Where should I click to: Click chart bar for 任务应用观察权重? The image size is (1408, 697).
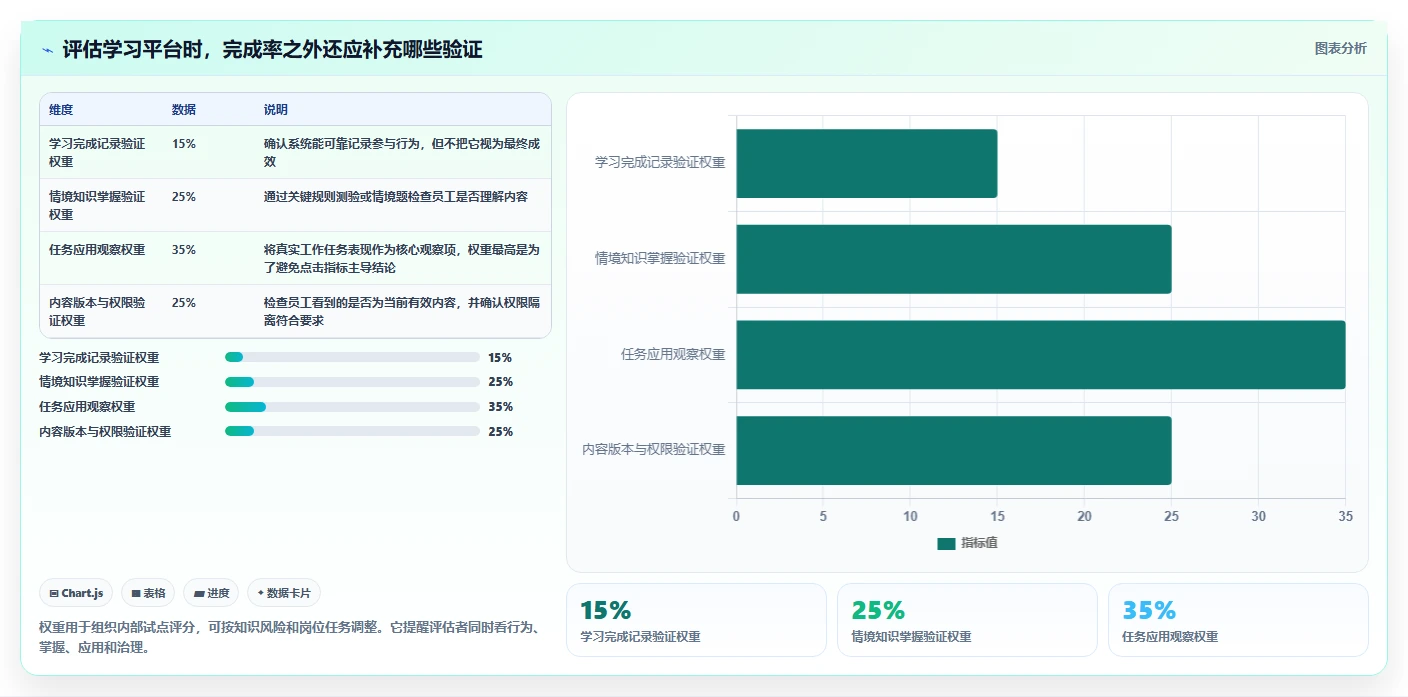pos(1041,355)
